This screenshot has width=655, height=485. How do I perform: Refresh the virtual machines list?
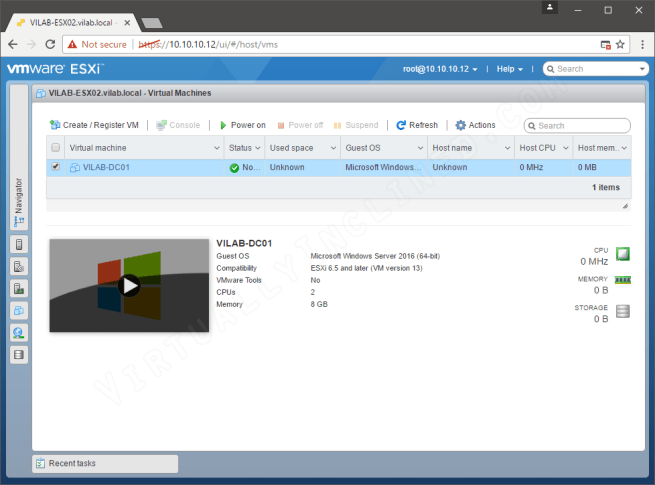point(417,125)
